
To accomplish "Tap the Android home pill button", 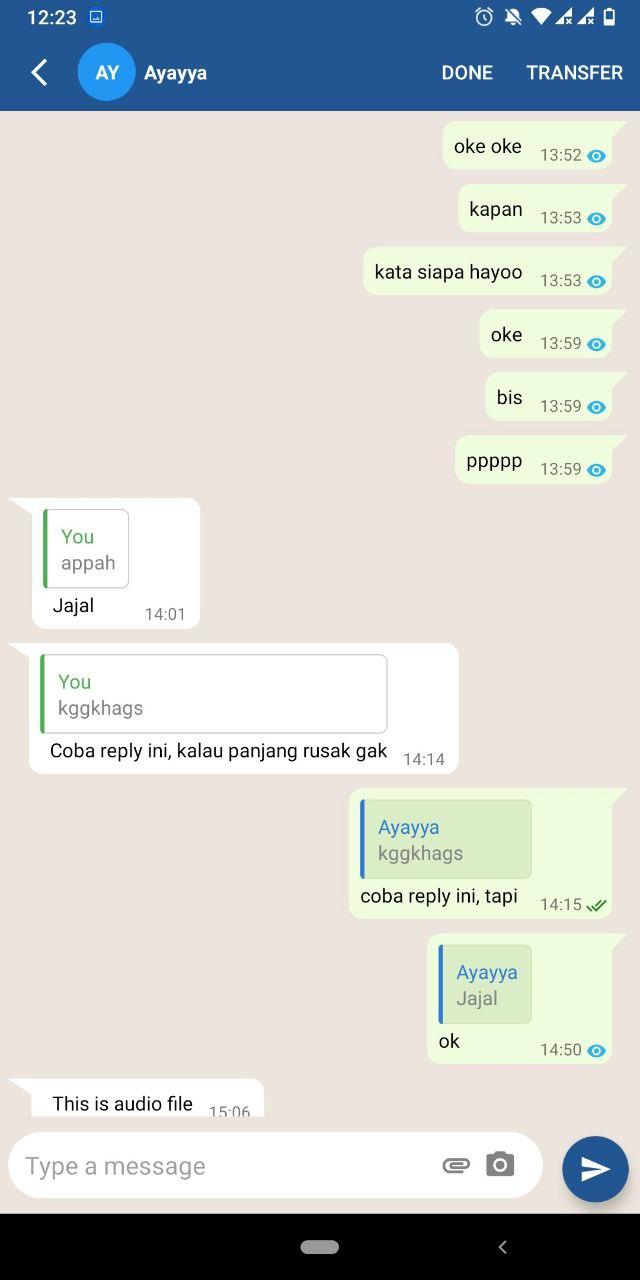I will [320, 1246].
